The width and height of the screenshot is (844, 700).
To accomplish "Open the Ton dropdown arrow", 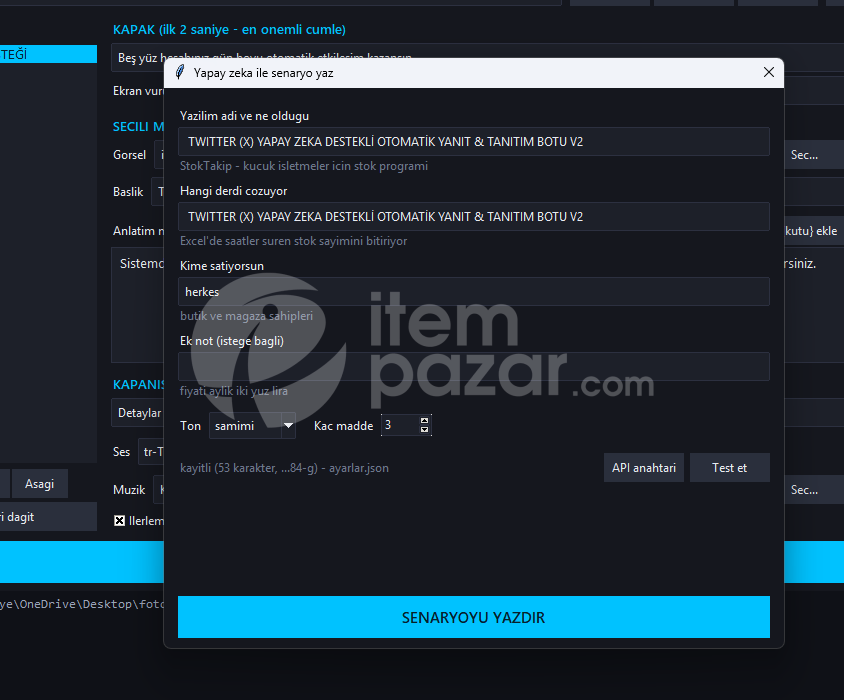I will point(289,425).
